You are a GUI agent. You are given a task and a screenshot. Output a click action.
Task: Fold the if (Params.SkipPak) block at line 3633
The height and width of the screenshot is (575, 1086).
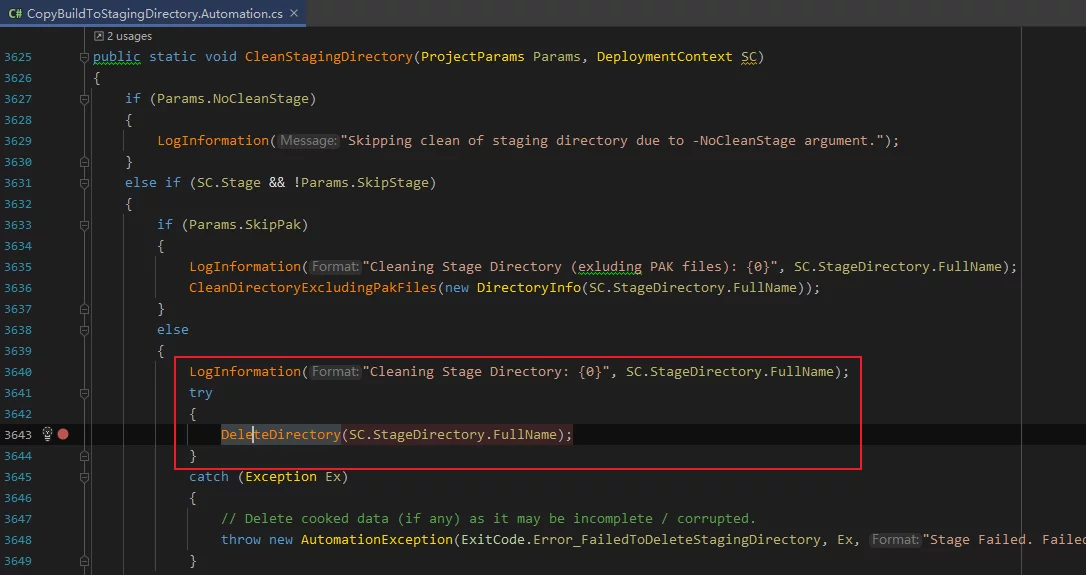pos(83,225)
